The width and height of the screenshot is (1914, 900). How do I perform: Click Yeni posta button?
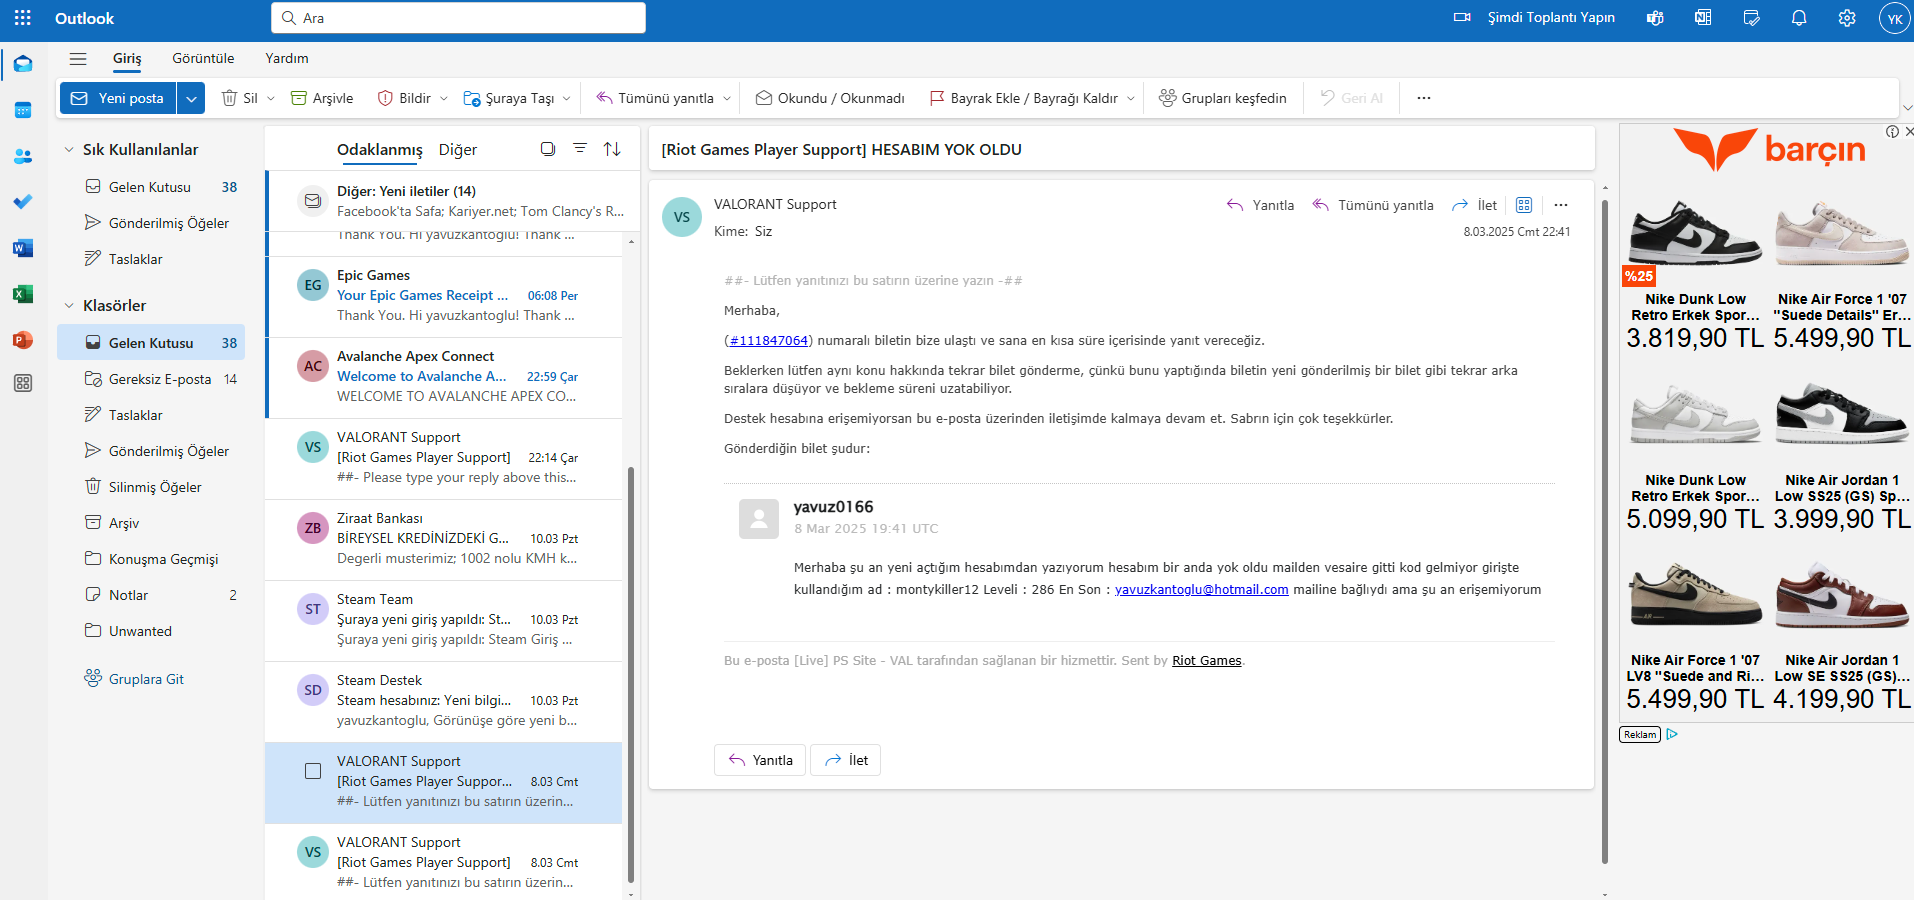click(119, 98)
